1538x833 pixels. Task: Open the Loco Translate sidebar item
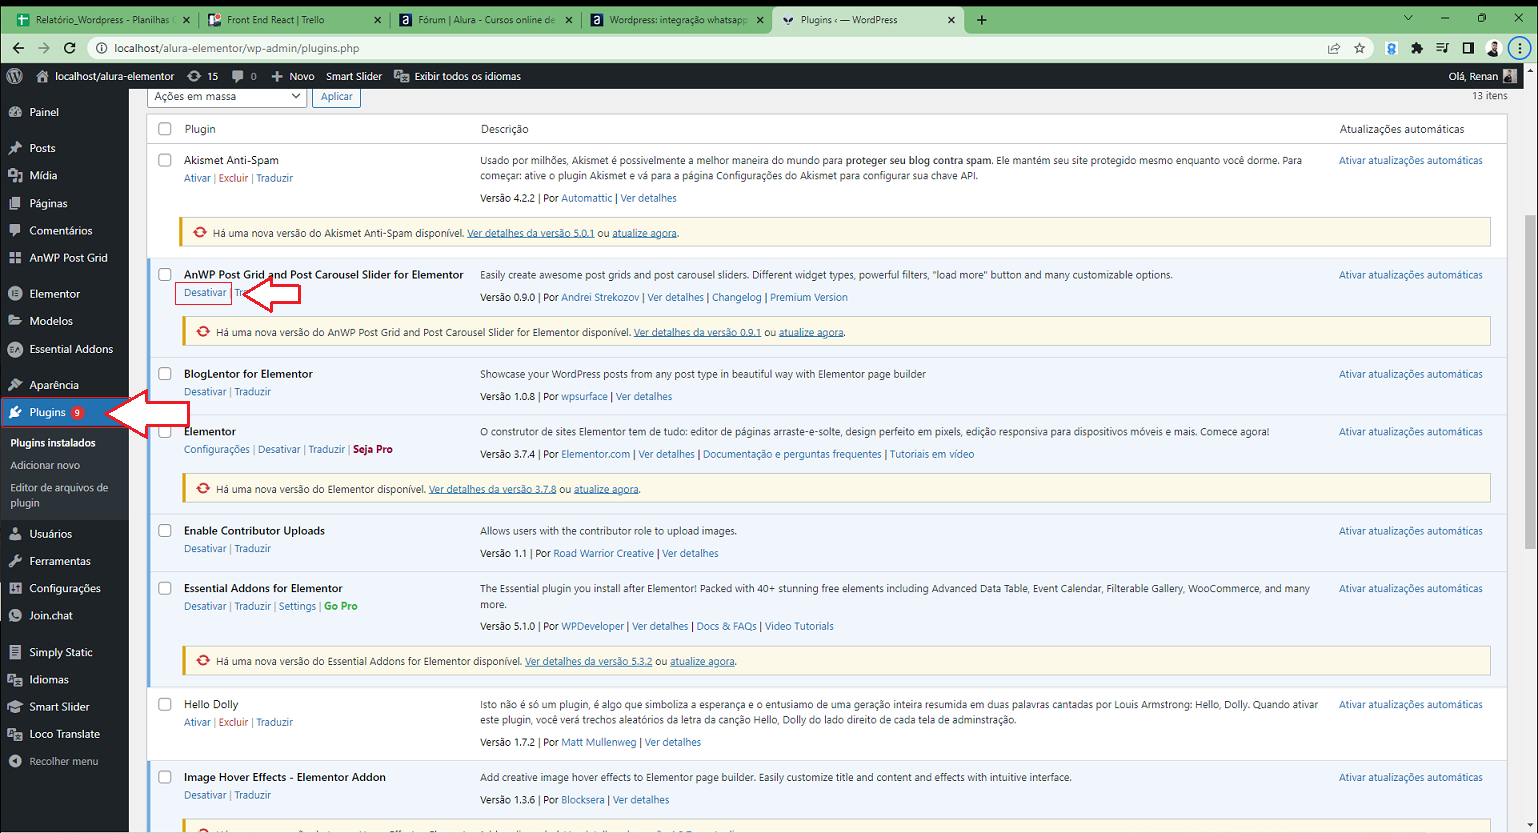click(x=64, y=734)
